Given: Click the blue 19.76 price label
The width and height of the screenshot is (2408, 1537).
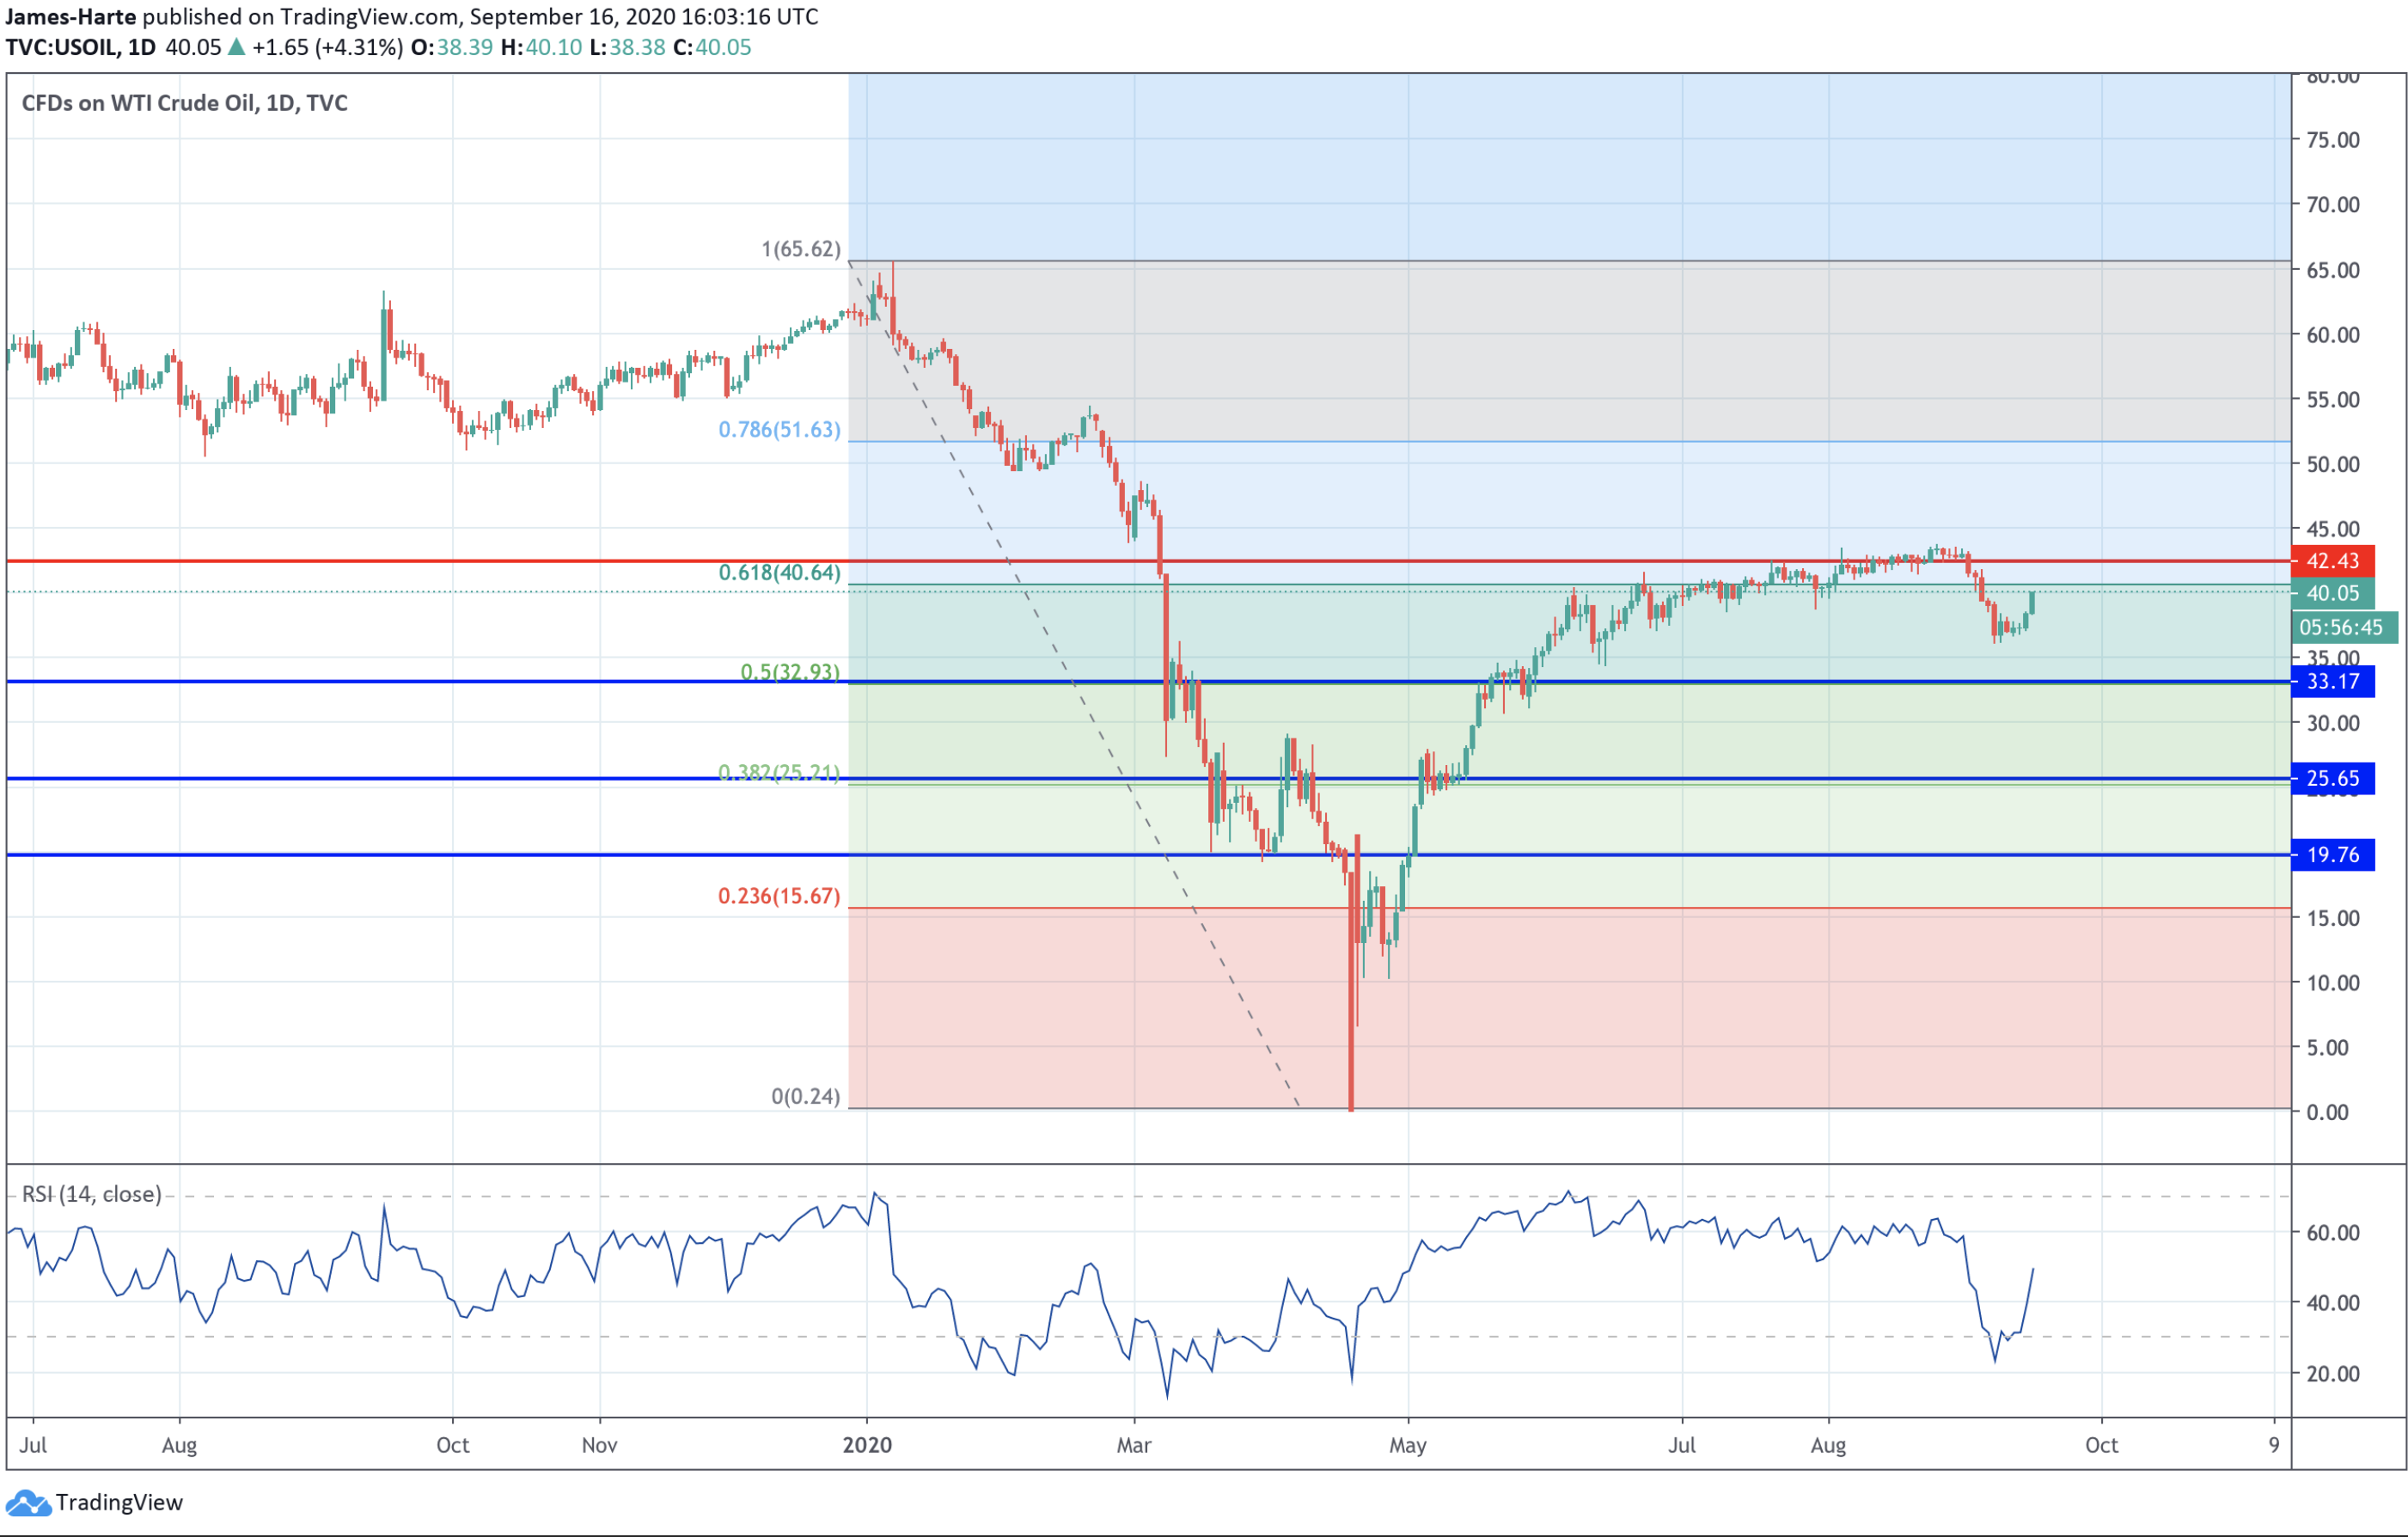Looking at the screenshot, I should [2332, 855].
